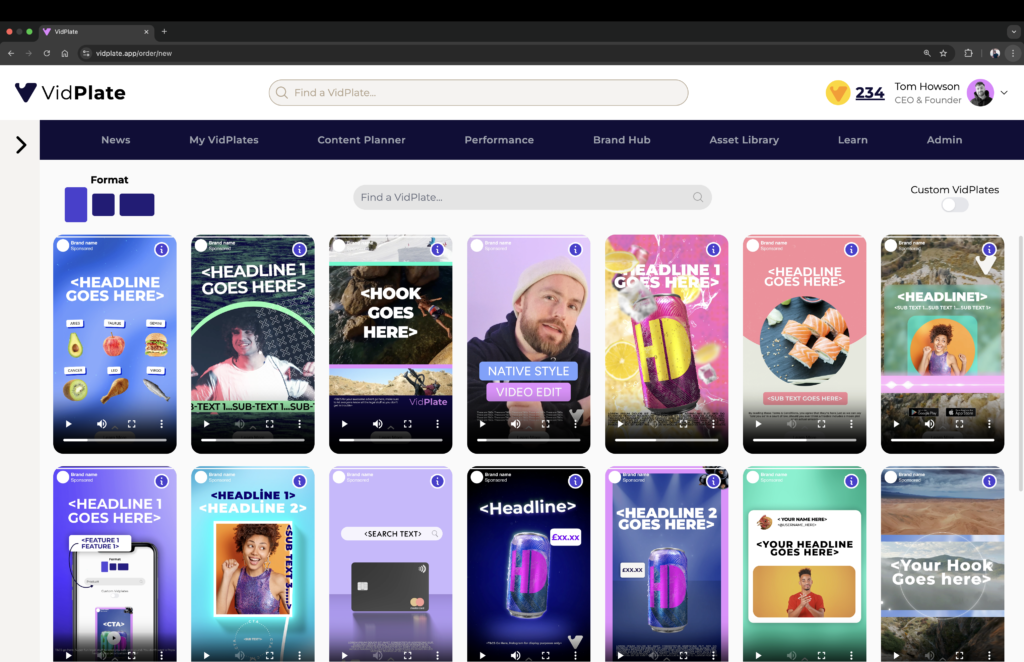Play the Headline 1 template with man in headphones

pos(206,424)
